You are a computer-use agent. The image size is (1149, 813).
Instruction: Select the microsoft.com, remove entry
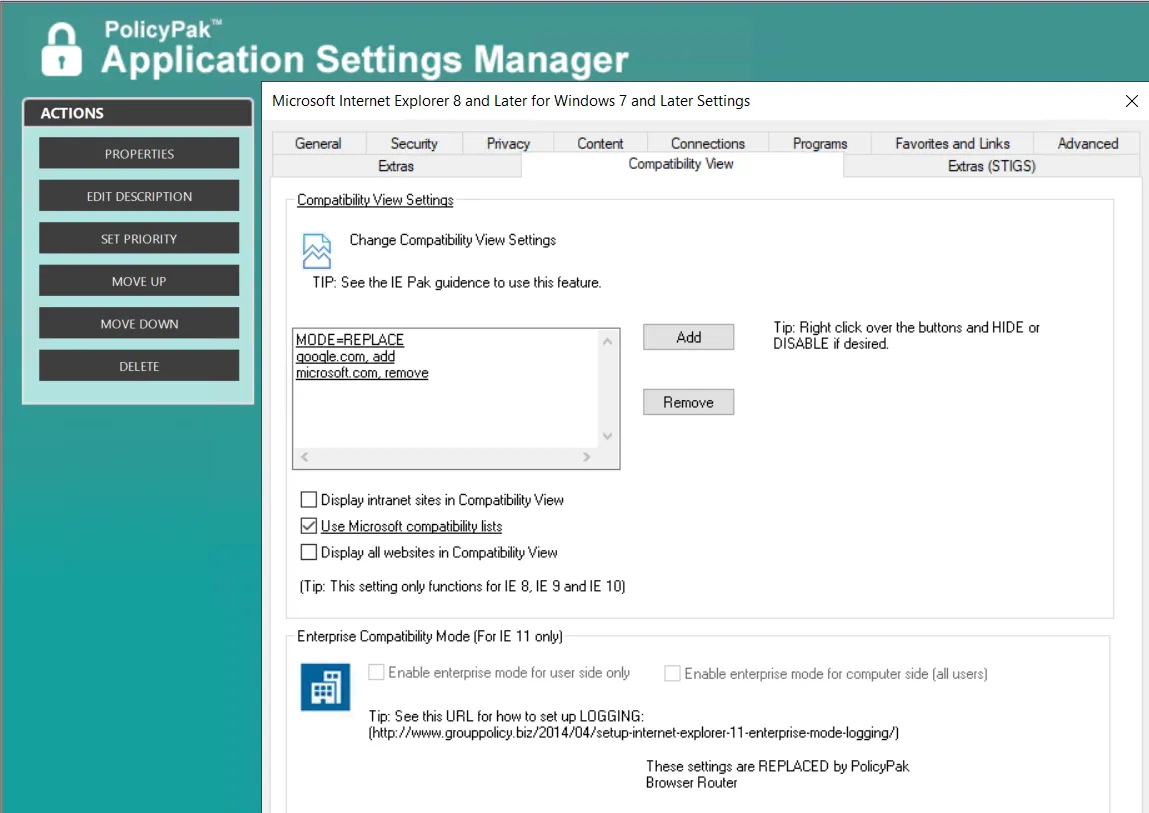point(362,373)
